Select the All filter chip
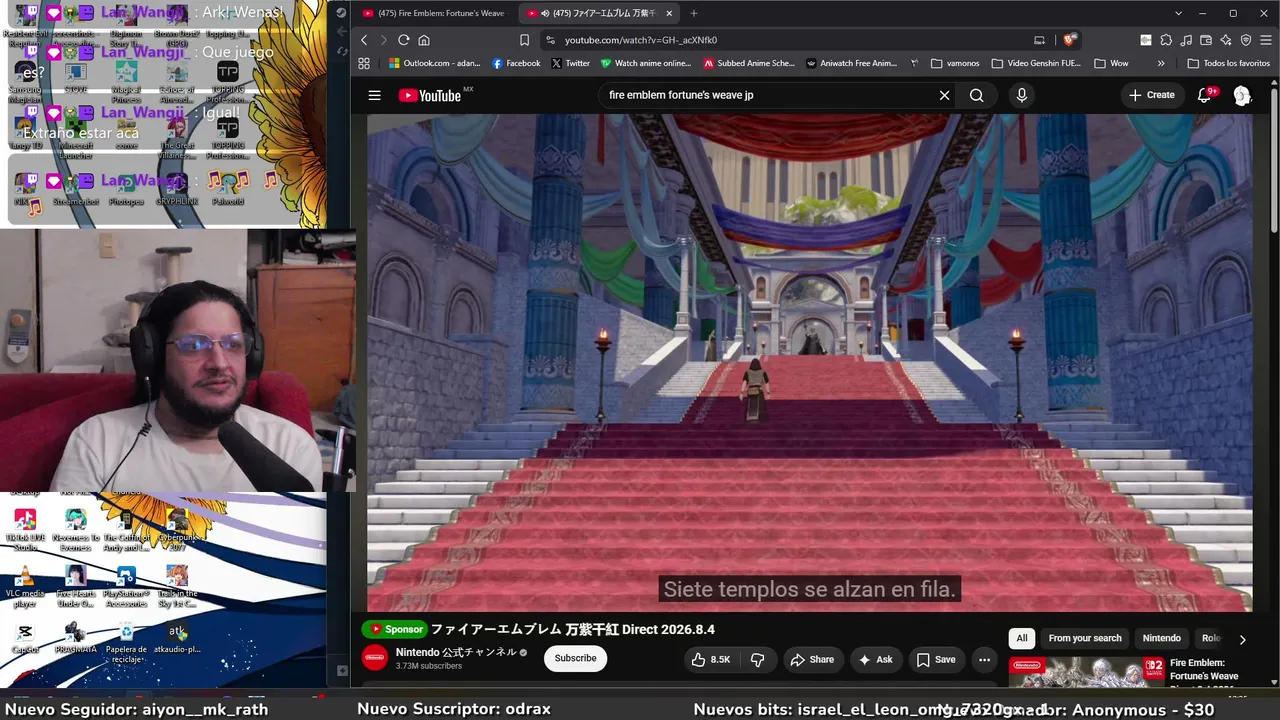 (x=1022, y=638)
